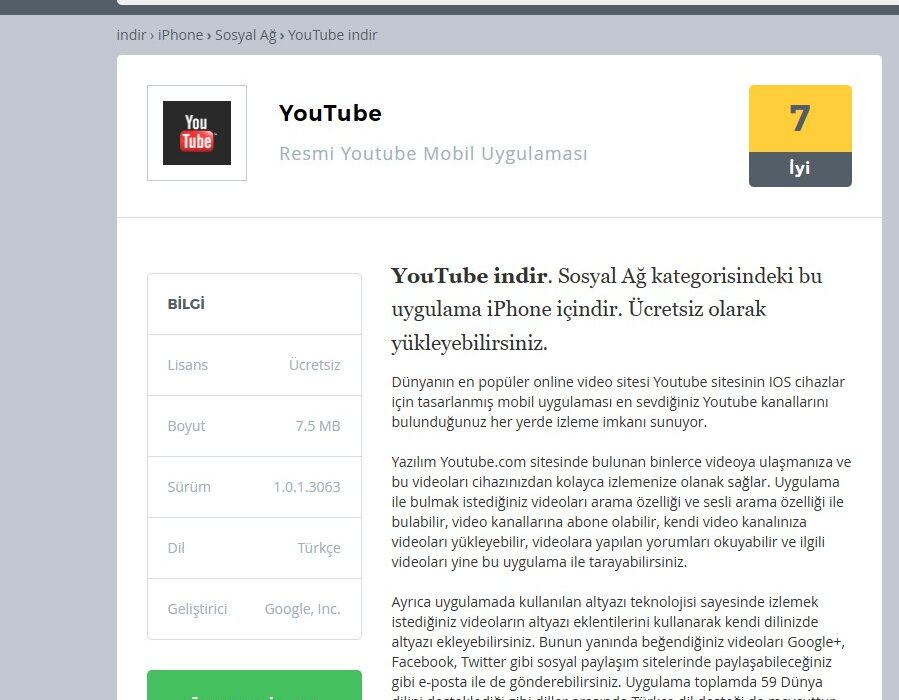Click the YouTube app logo thumbnail
This screenshot has height=700, width=899.
pos(197,133)
